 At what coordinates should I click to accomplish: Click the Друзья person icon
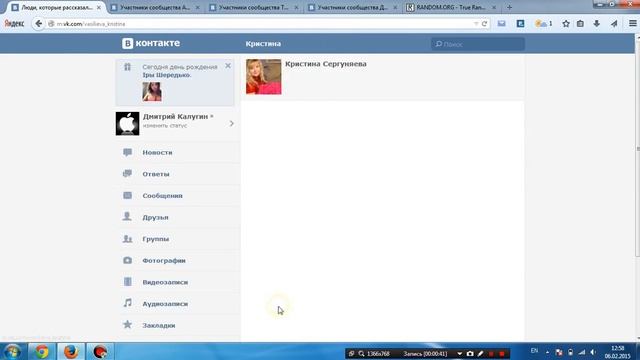tap(127, 217)
